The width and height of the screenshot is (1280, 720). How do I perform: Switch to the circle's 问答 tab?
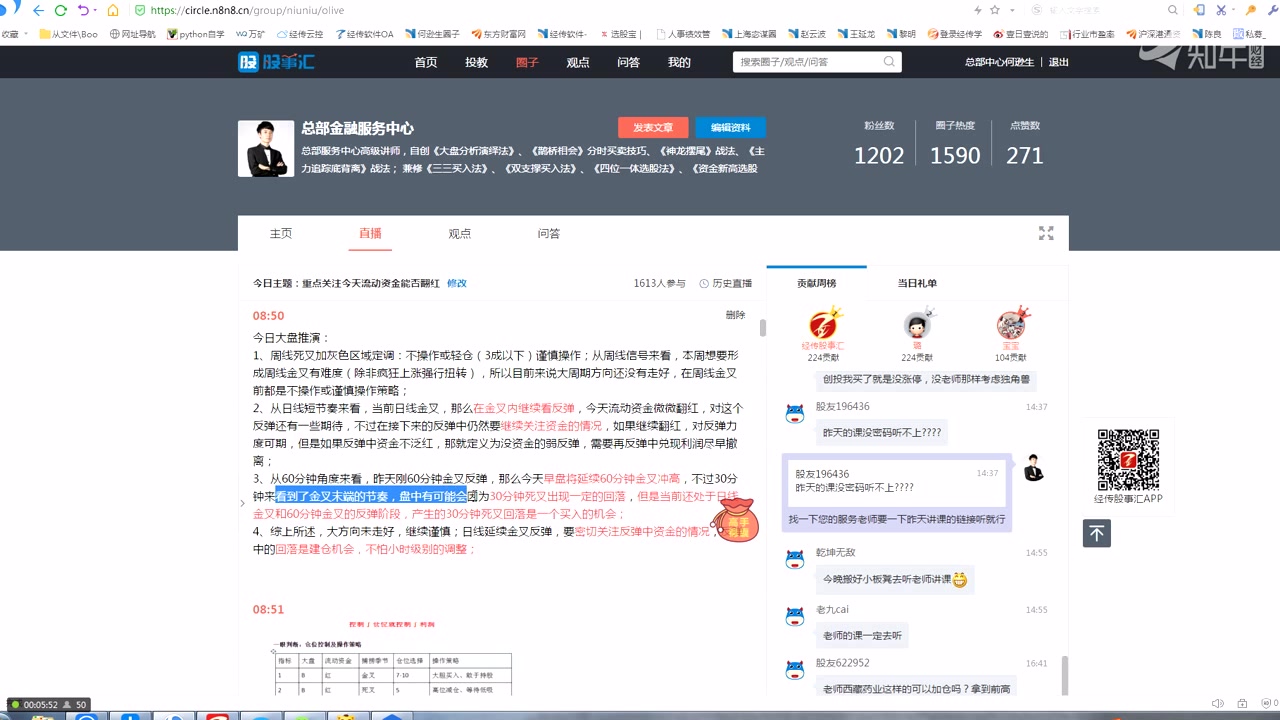[549, 233]
